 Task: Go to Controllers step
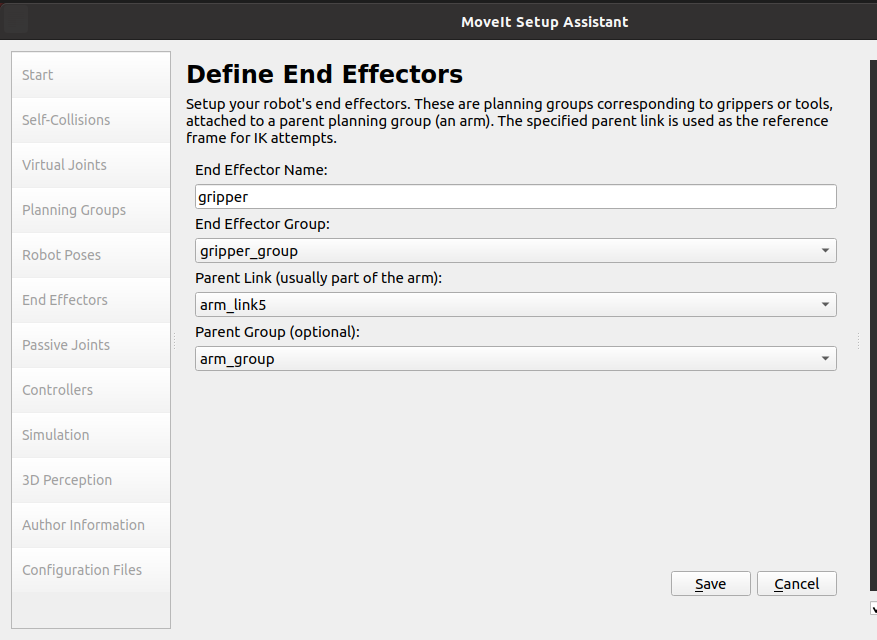click(x=91, y=390)
